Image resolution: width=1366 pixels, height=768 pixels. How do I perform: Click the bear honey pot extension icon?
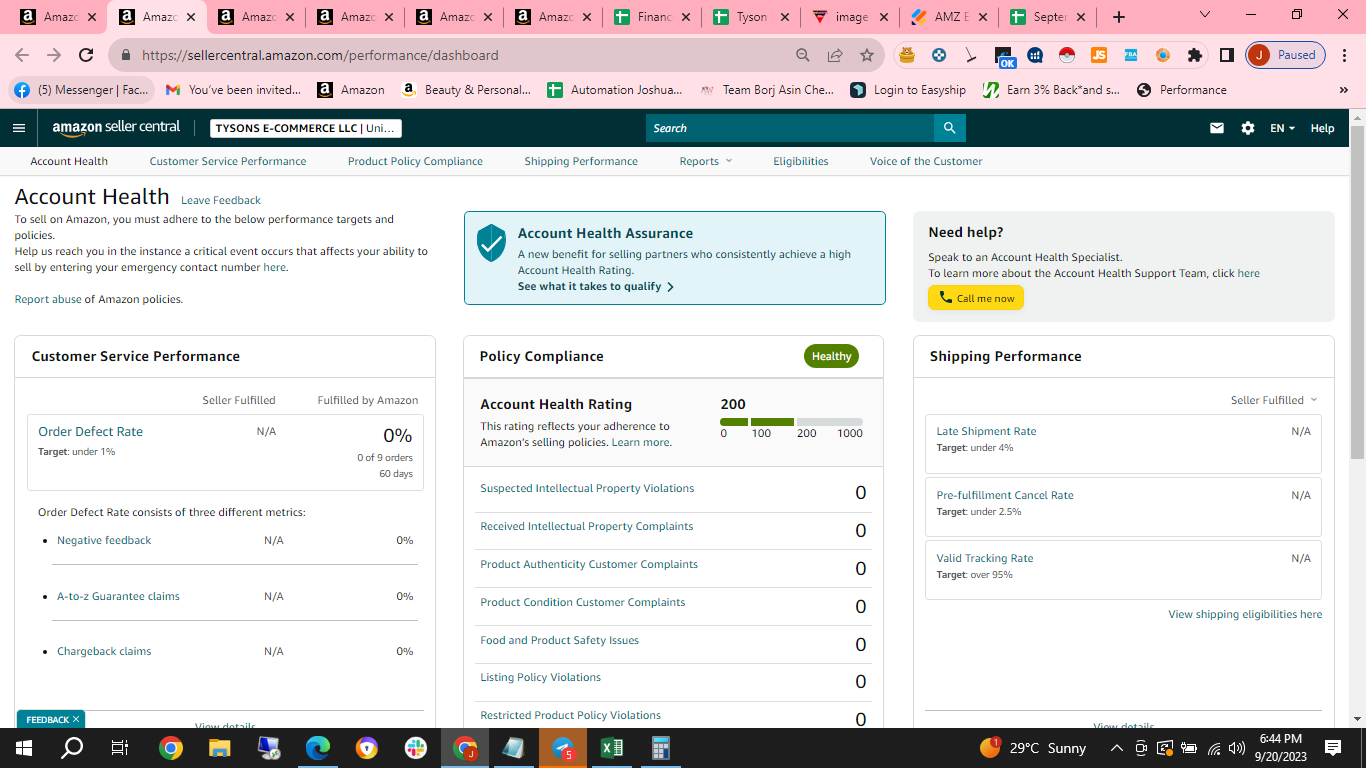(907, 55)
